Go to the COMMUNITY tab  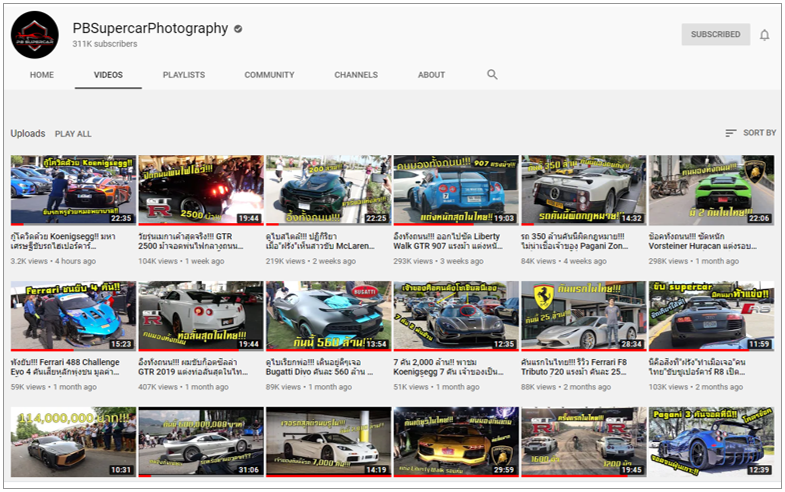(269, 75)
